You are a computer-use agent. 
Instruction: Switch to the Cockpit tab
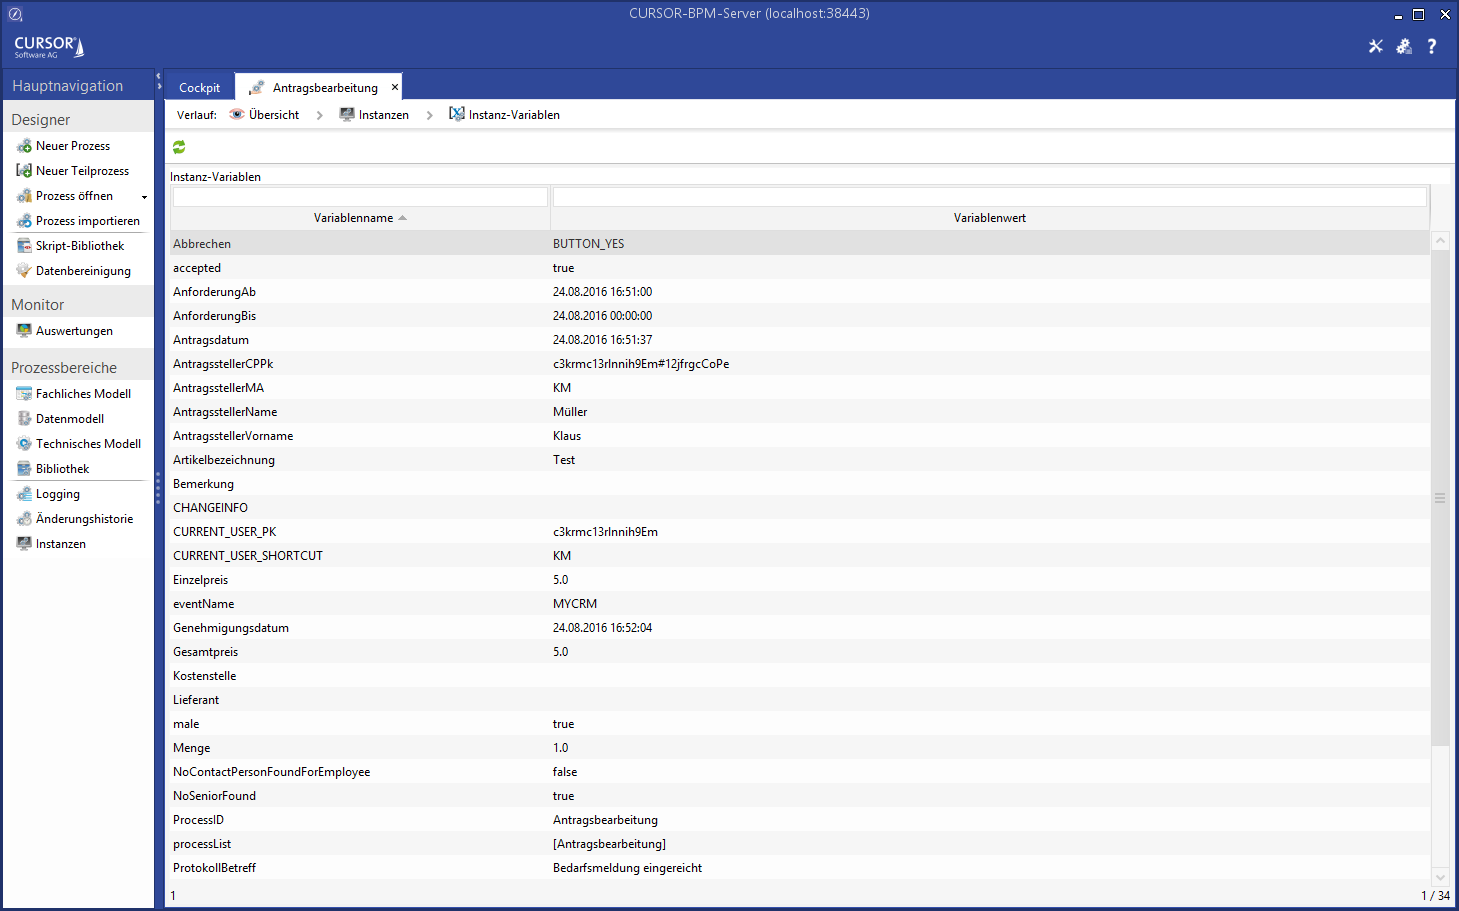pyautogui.click(x=199, y=88)
